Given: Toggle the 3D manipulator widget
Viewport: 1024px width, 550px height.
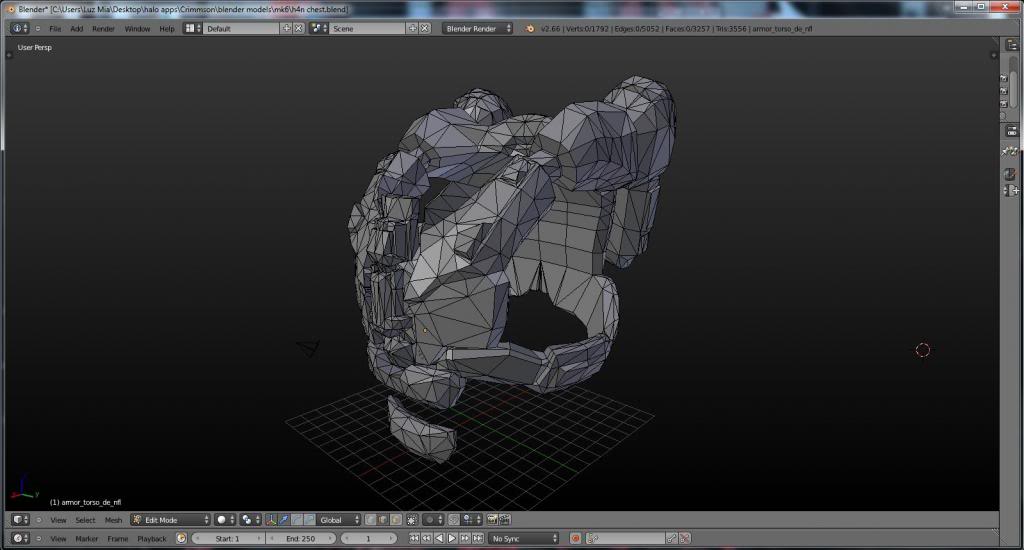Looking at the screenshot, I should (x=270, y=520).
